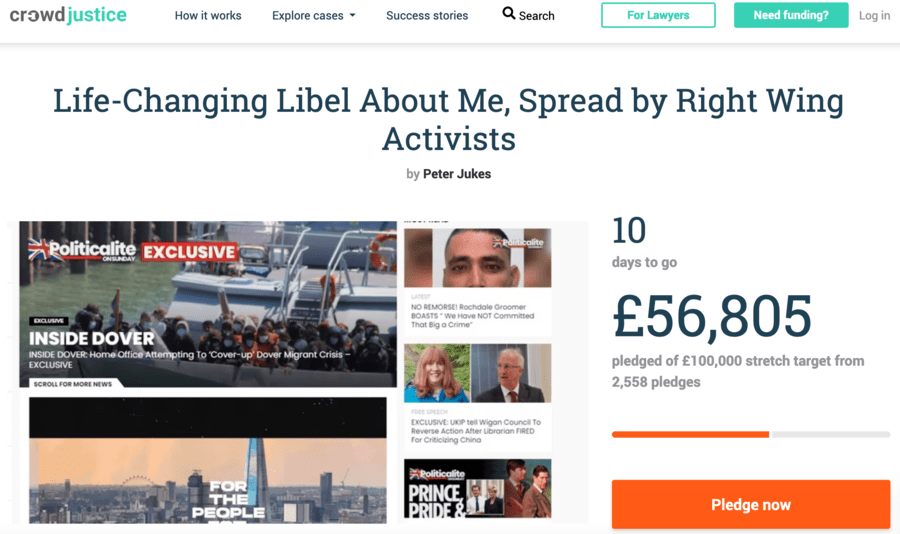
Task: Click the Pledge now button
Action: (x=751, y=504)
